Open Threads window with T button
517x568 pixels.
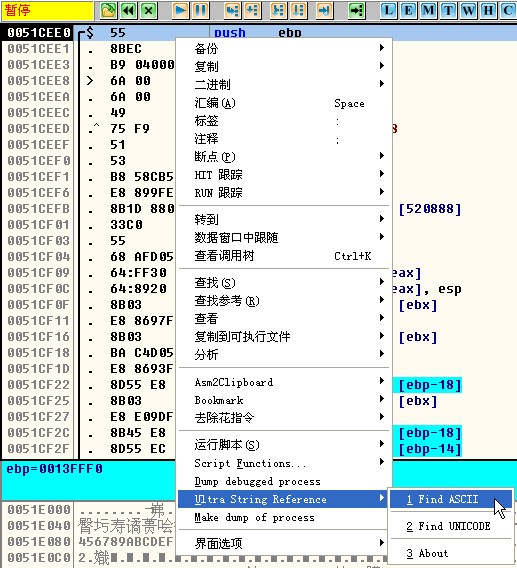coord(449,10)
